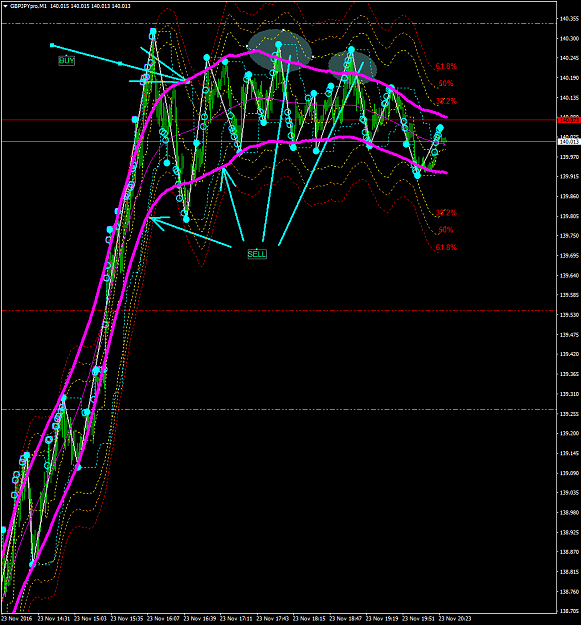Click the upper 61.8% Fibonacci label

(446, 66)
